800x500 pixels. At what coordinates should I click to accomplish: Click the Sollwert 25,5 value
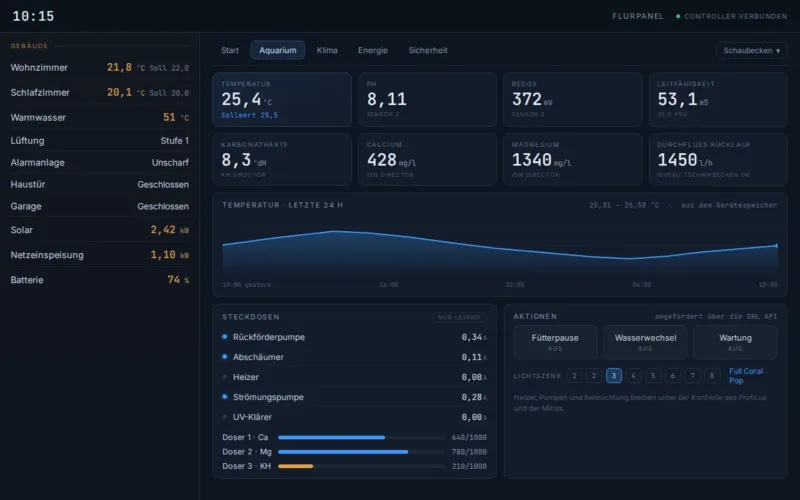click(249, 115)
